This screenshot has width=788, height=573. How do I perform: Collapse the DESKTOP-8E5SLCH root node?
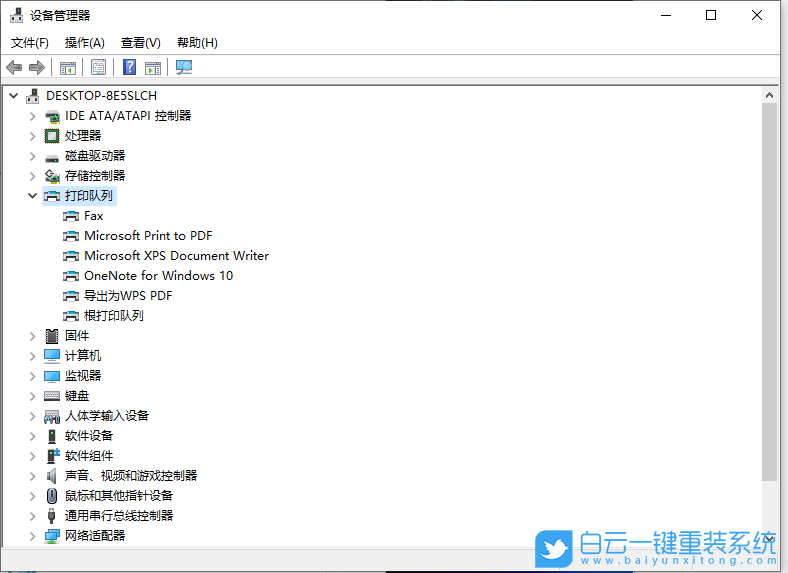[x=14, y=96]
